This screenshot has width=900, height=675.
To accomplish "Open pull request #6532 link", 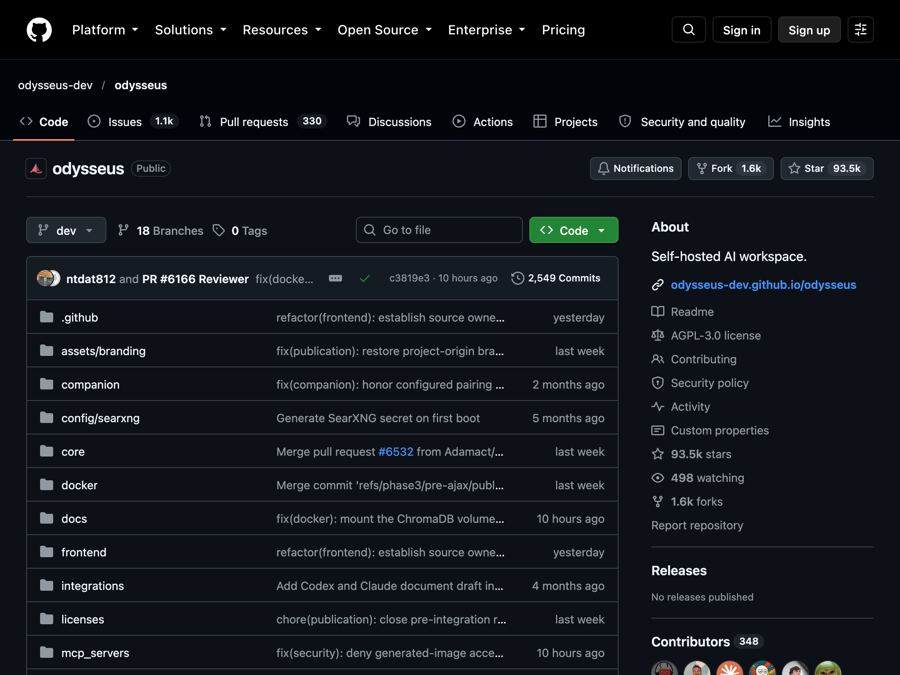I will [x=396, y=451].
